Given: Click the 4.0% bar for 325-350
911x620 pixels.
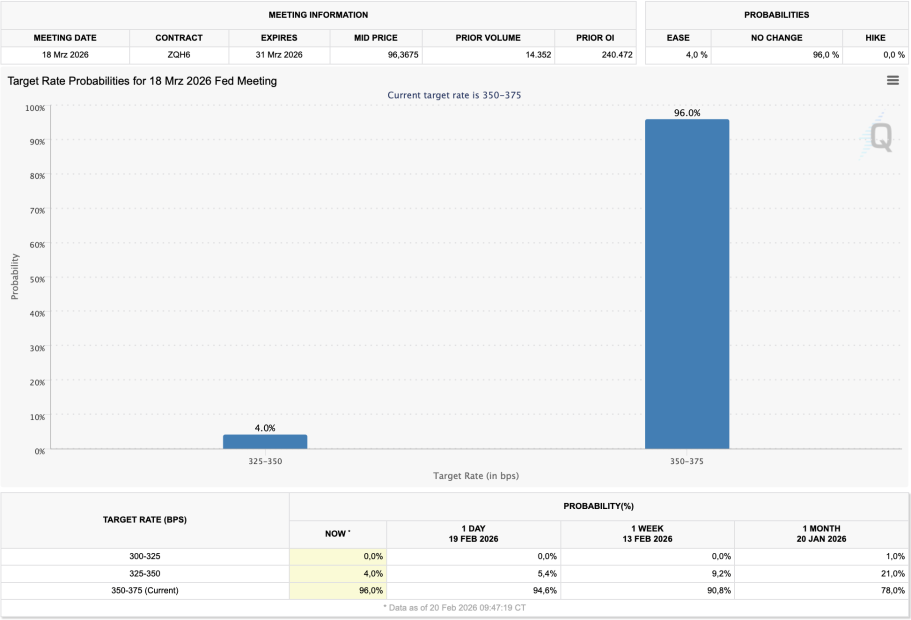Looking at the screenshot, I should (x=265, y=441).
